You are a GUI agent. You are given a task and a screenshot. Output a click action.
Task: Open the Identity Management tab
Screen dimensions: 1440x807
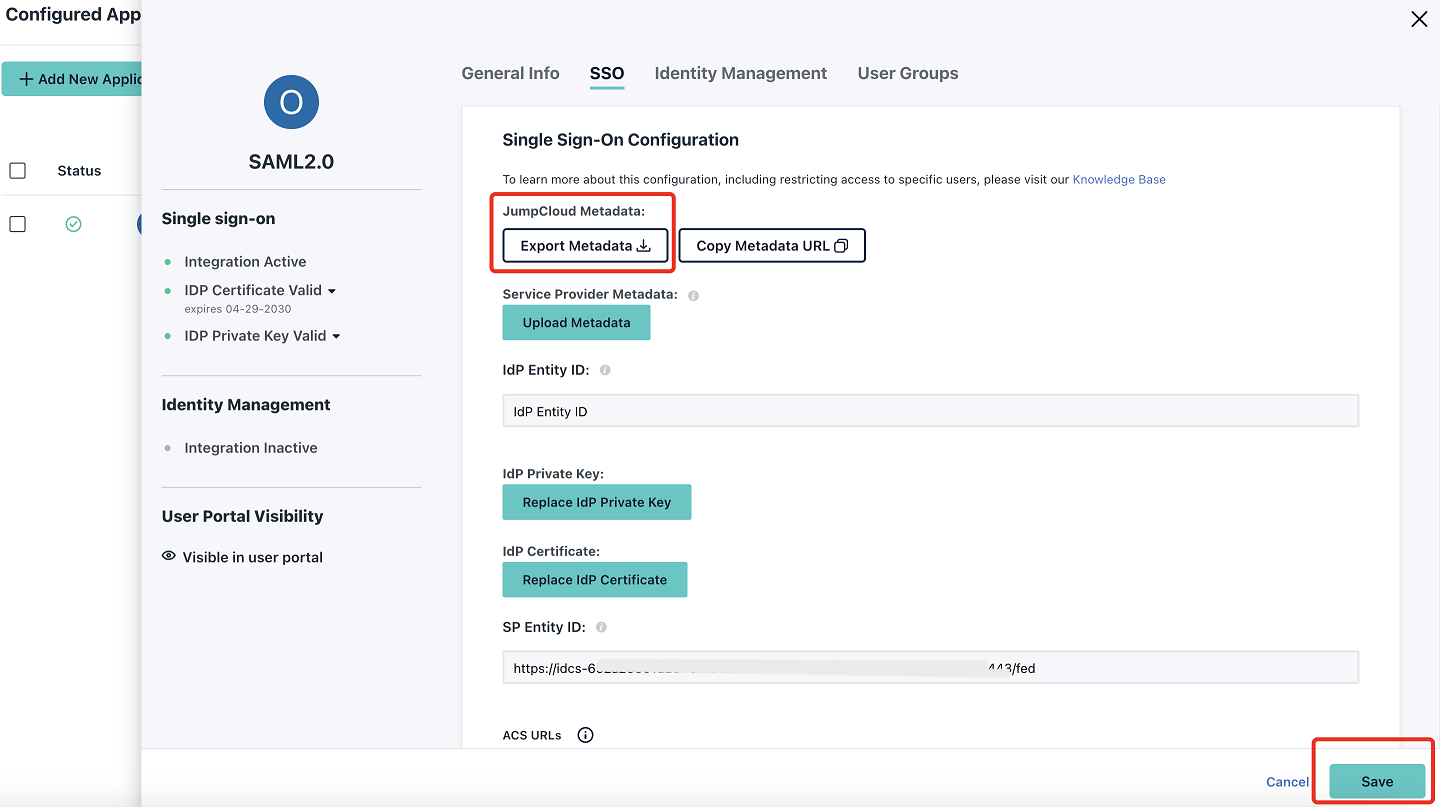[740, 73]
